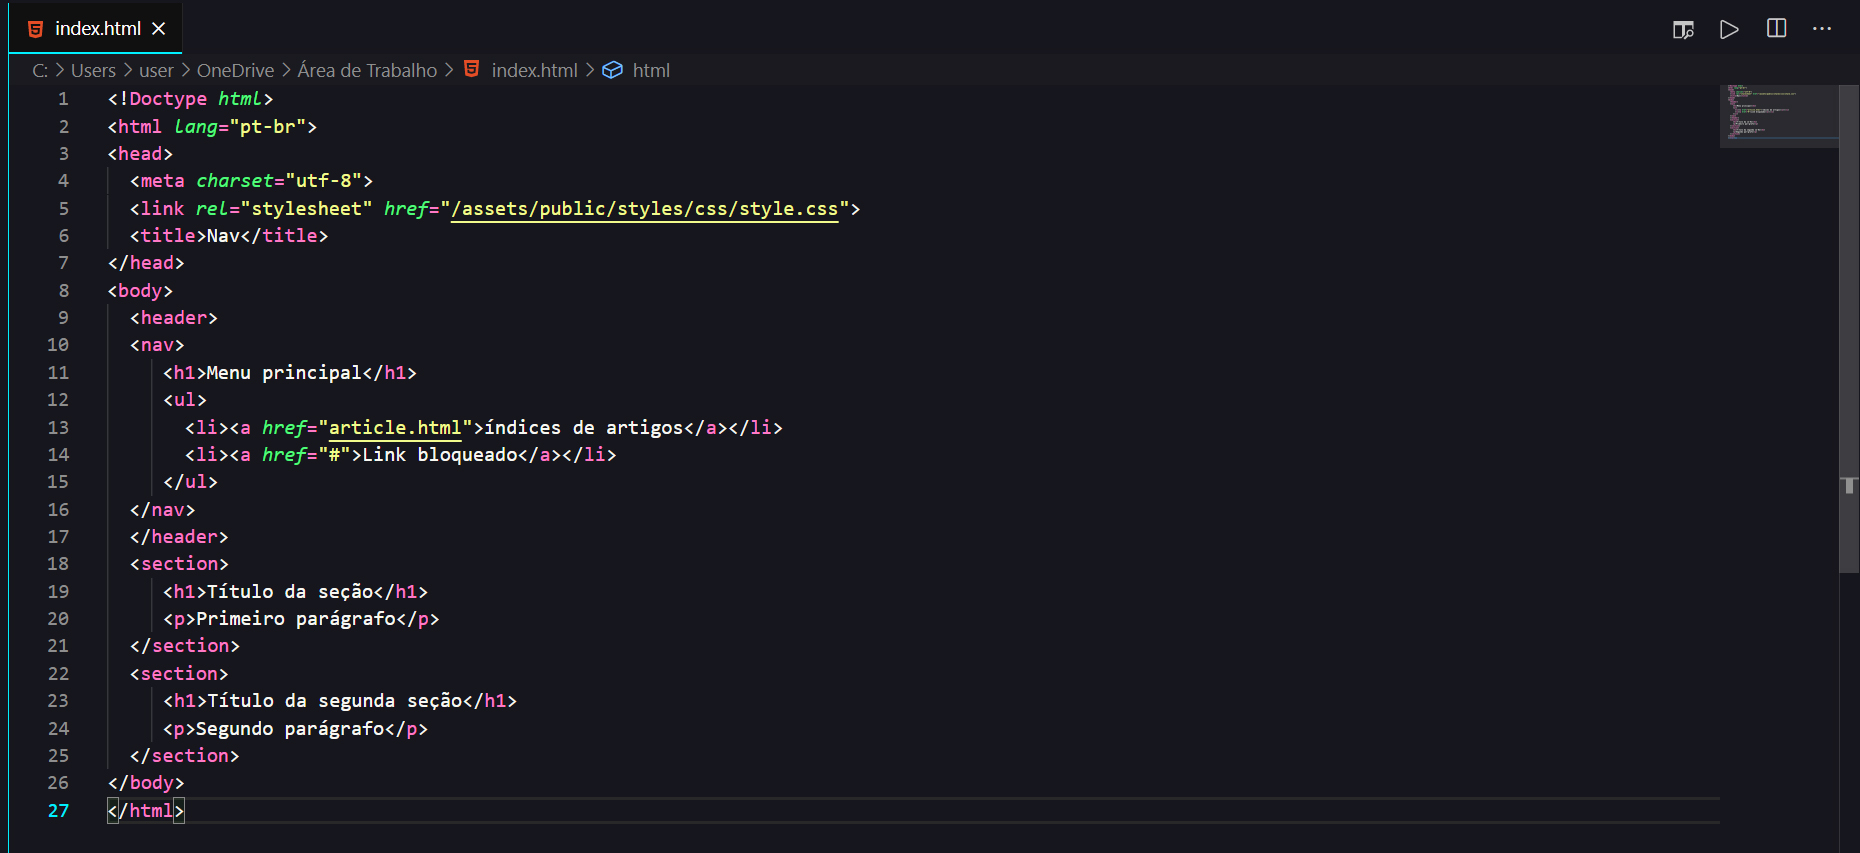This screenshot has height=853, width=1860.
Task: Click the charset value "utf-8"
Action: pos(323,181)
